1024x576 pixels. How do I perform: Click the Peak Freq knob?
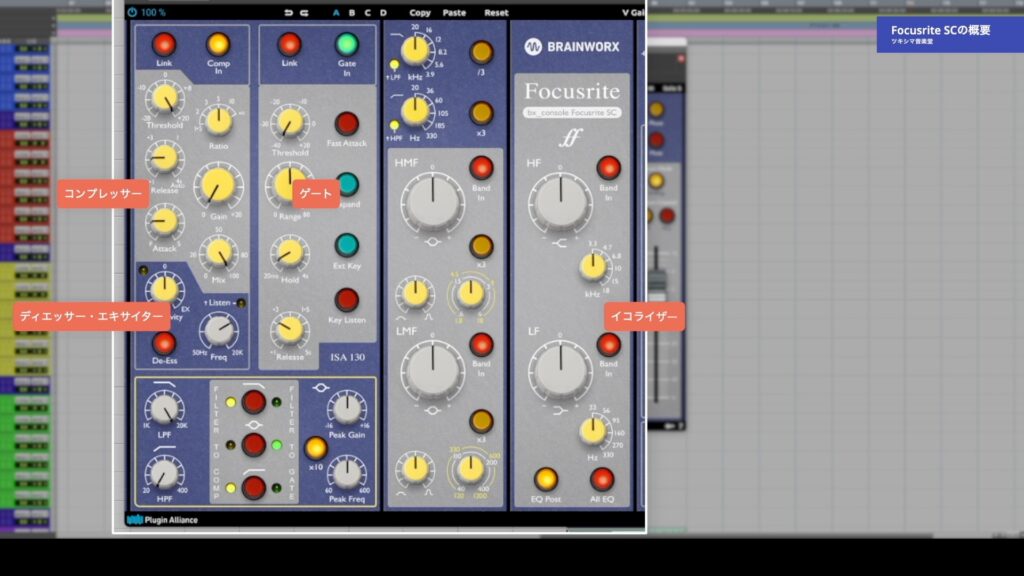pyautogui.click(x=347, y=473)
